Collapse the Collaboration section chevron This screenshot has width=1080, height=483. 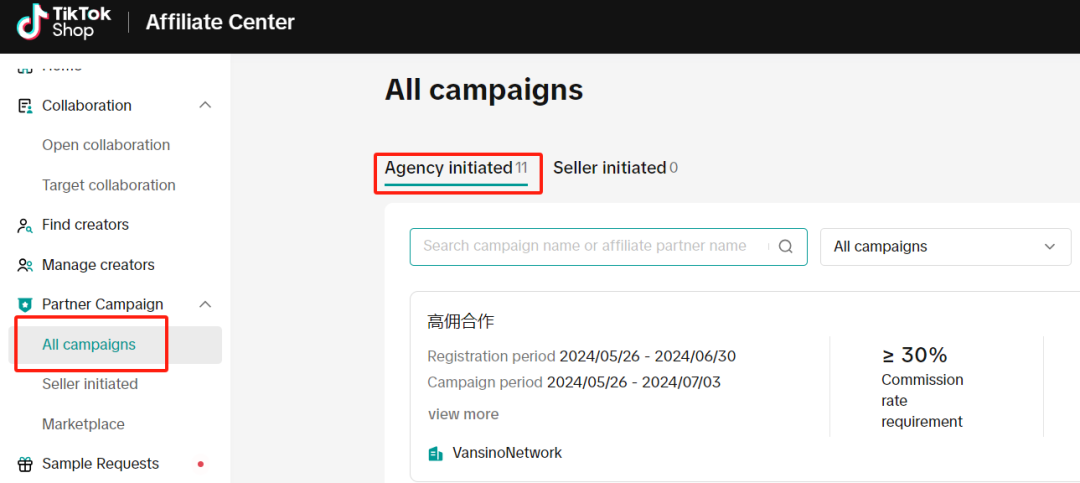click(x=205, y=105)
